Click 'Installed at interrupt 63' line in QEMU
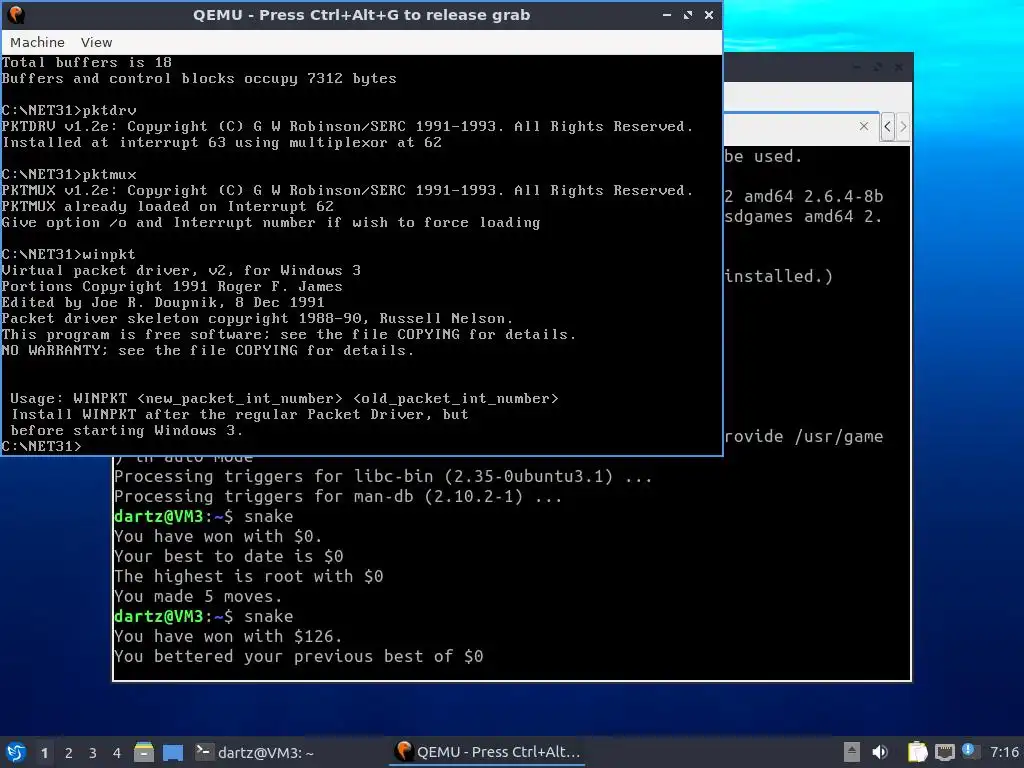This screenshot has width=1024, height=768. (221, 142)
